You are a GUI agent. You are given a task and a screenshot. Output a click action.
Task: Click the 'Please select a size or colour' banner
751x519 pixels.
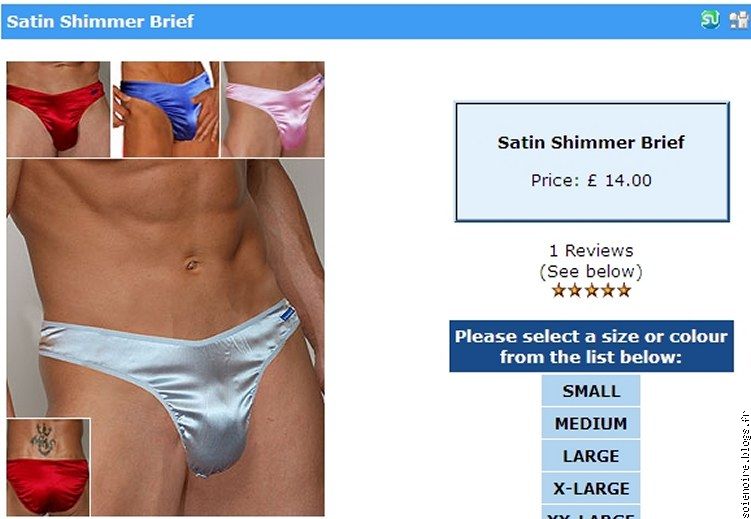[591, 346]
